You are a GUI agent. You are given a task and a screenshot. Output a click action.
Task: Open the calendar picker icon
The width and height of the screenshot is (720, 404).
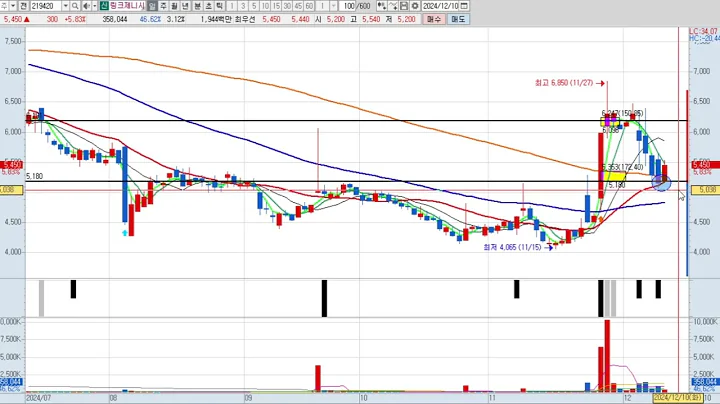coord(464,6)
